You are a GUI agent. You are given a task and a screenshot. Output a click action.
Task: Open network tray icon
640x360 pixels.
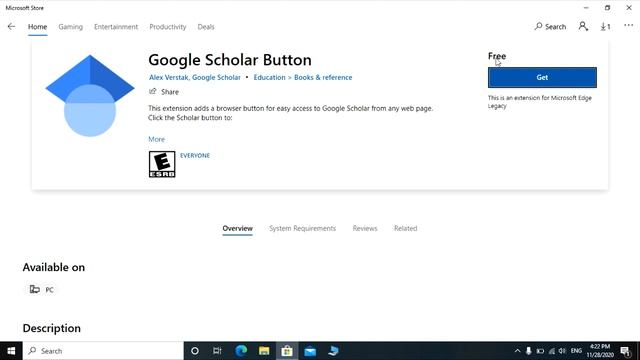click(551, 351)
